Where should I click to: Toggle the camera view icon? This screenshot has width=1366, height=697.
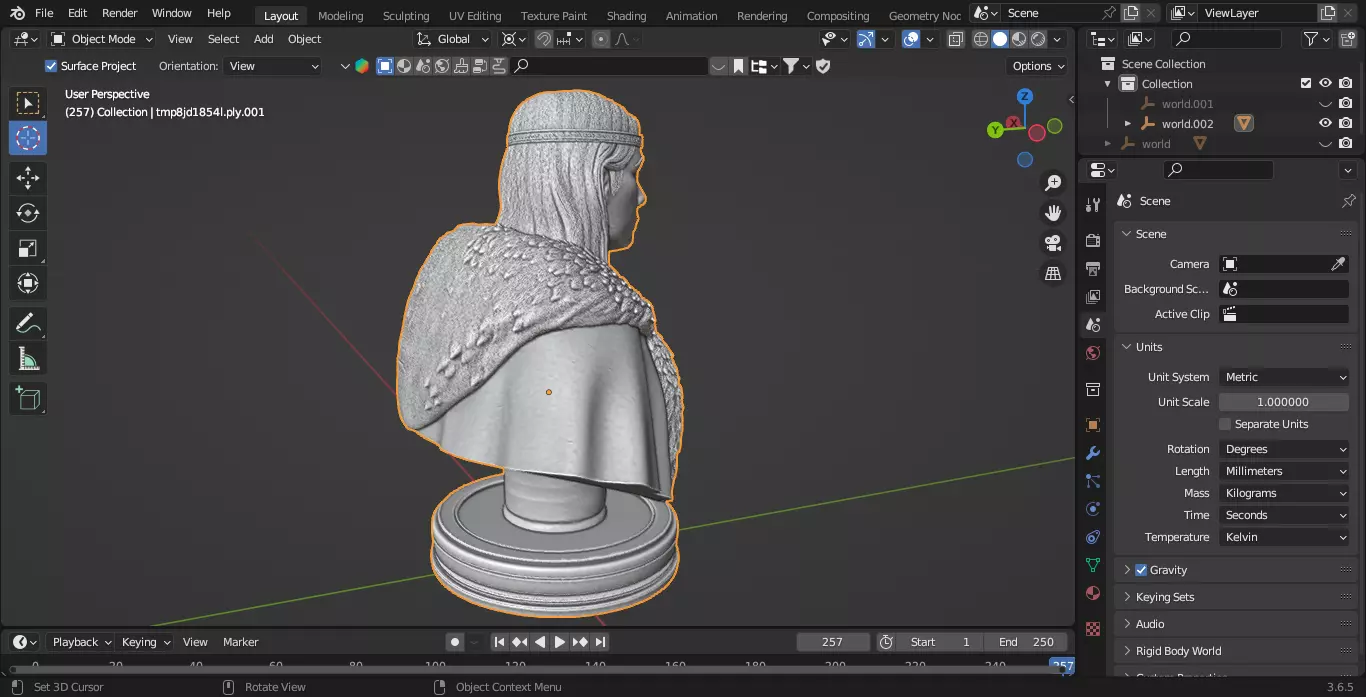1053,243
